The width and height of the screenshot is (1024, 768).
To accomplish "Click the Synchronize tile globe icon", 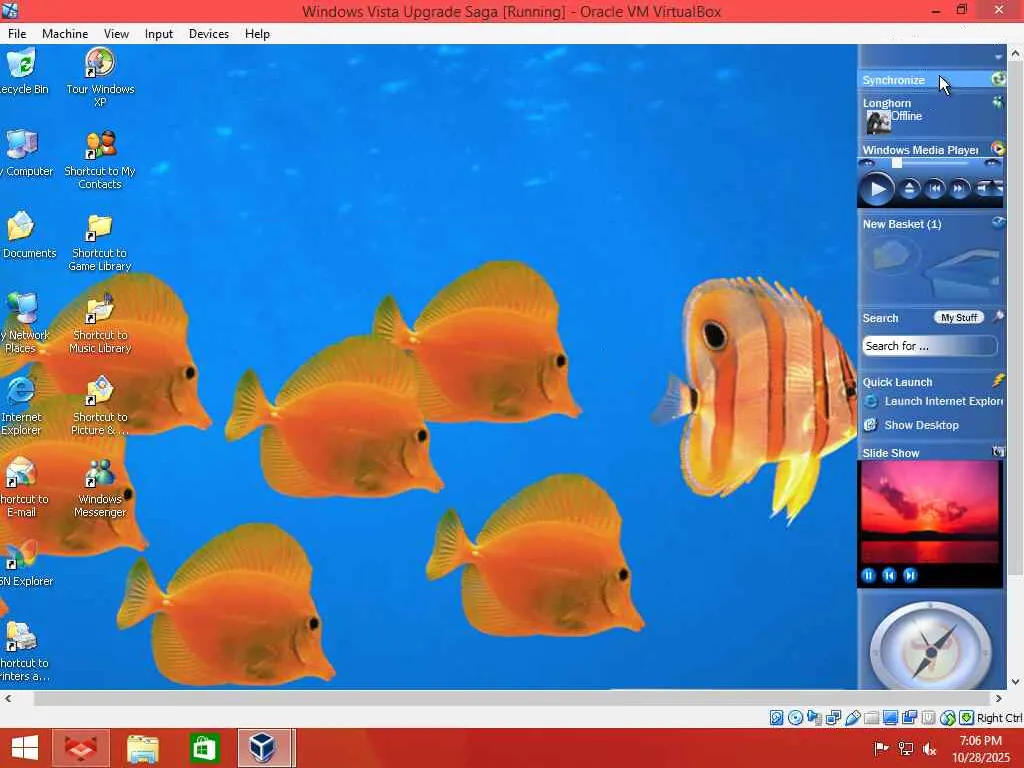I will 998,80.
